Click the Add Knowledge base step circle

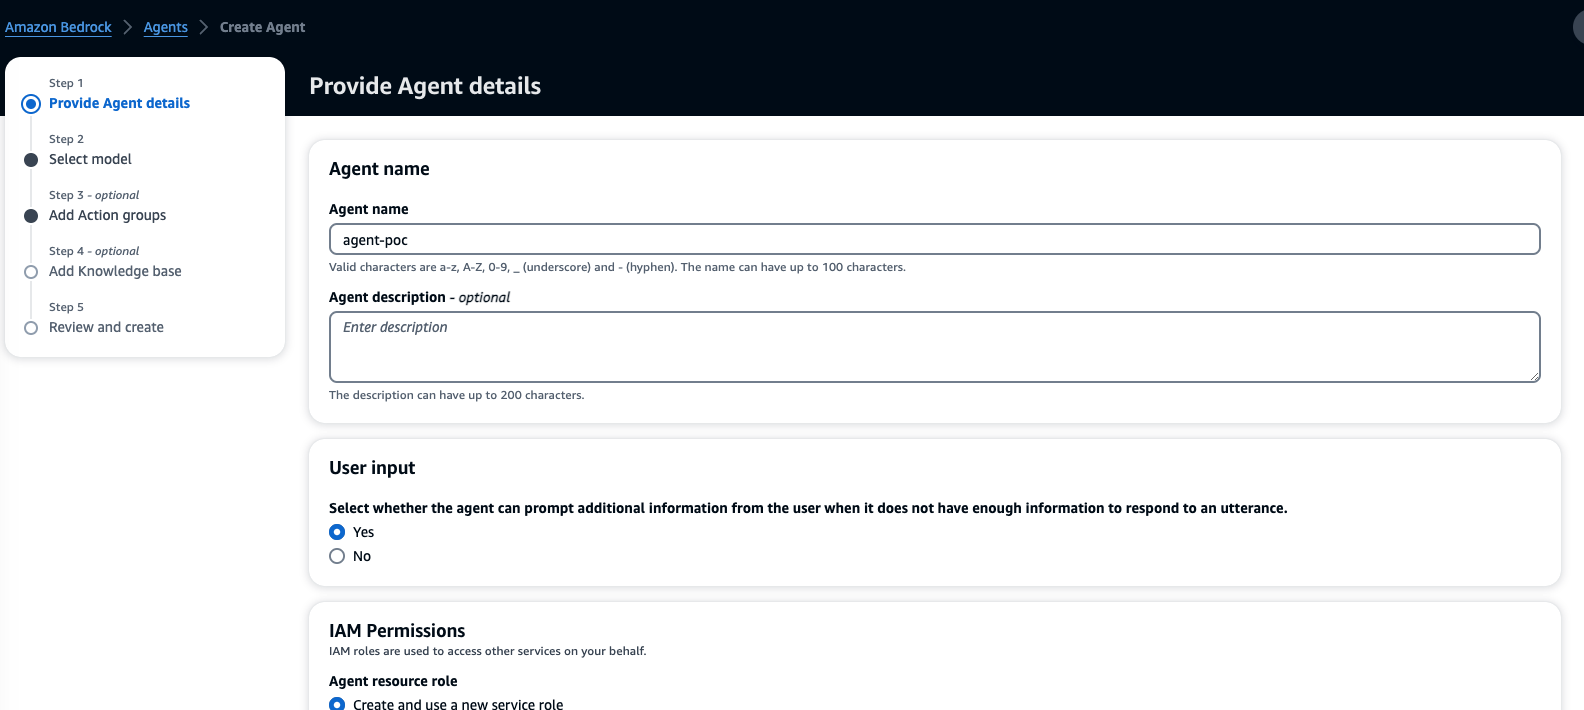(31, 272)
